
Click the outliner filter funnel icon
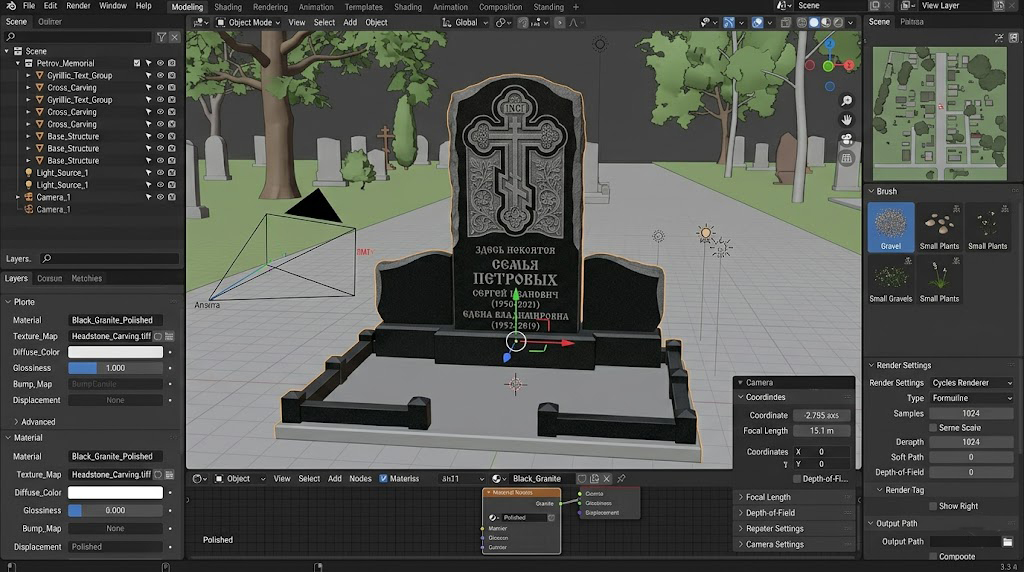coord(161,37)
